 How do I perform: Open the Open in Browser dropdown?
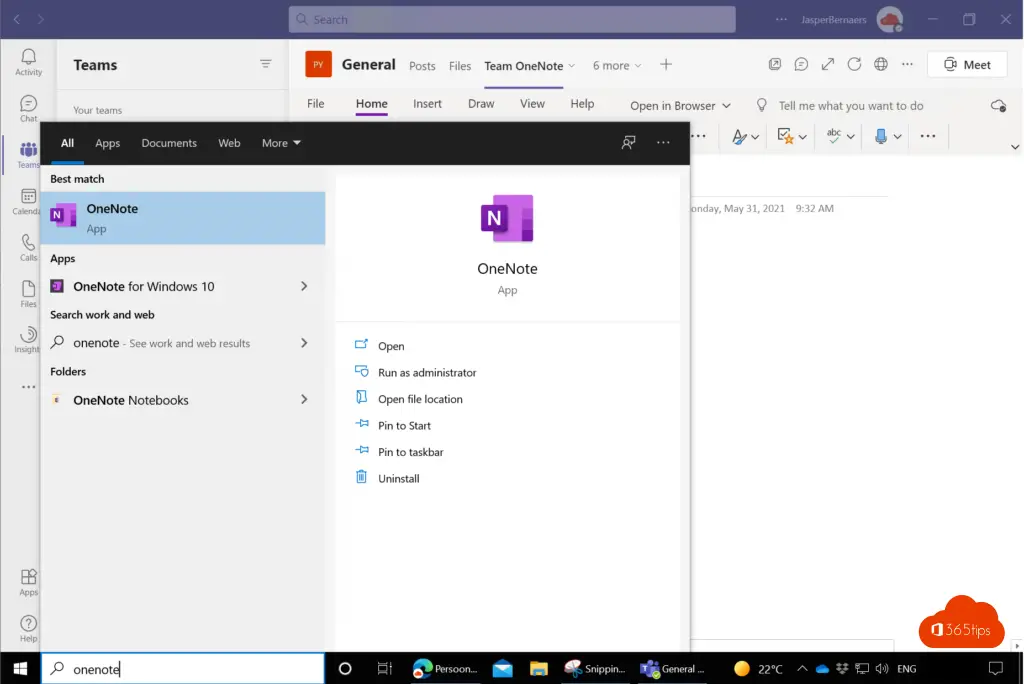pos(680,105)
